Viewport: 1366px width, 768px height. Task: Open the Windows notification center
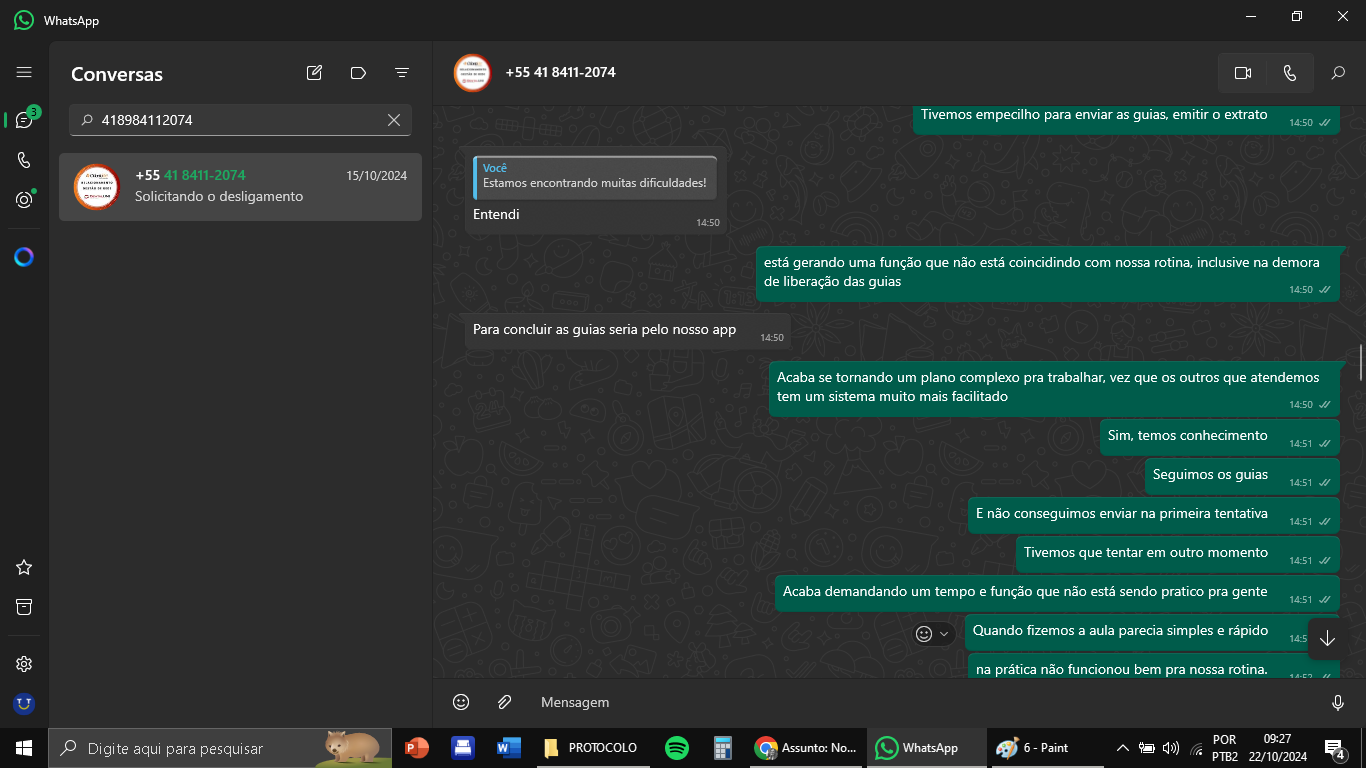(x=1334, y=748)
